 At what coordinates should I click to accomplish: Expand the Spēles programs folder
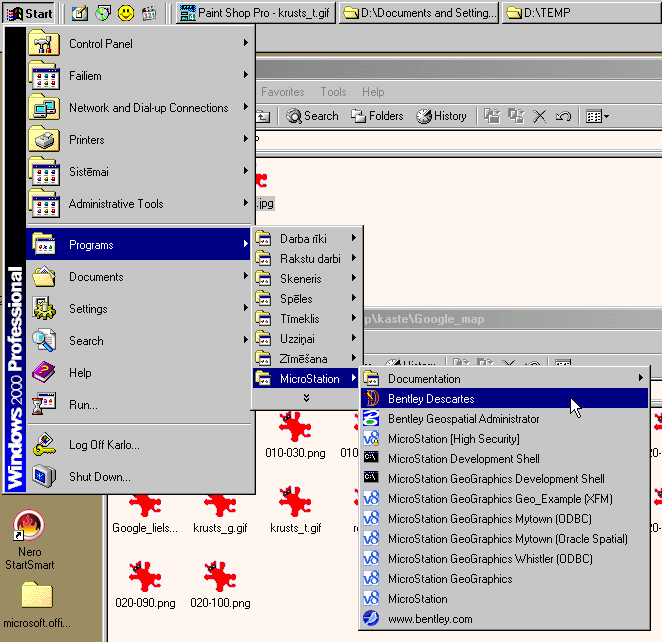click(307, 298)
